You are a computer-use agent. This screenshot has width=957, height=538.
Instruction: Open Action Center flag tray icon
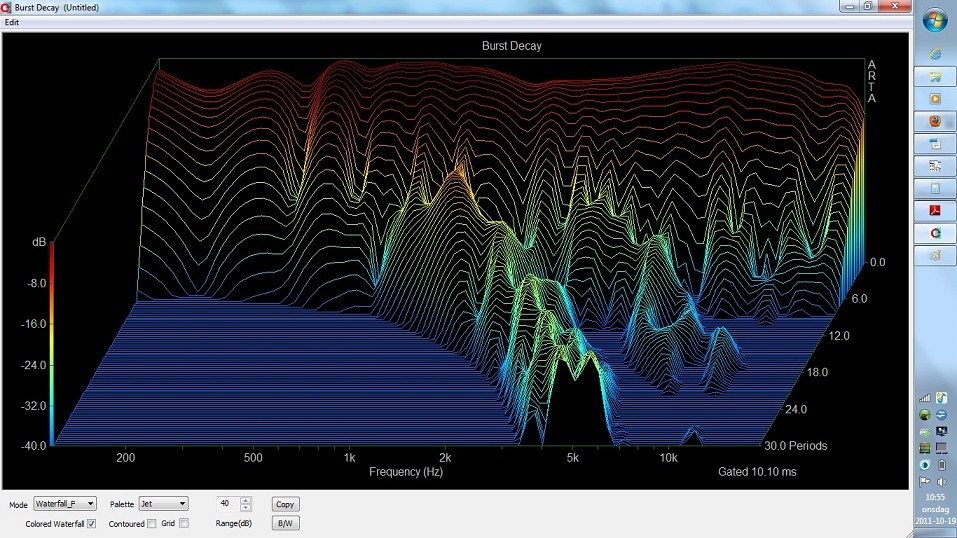point(925,481)
